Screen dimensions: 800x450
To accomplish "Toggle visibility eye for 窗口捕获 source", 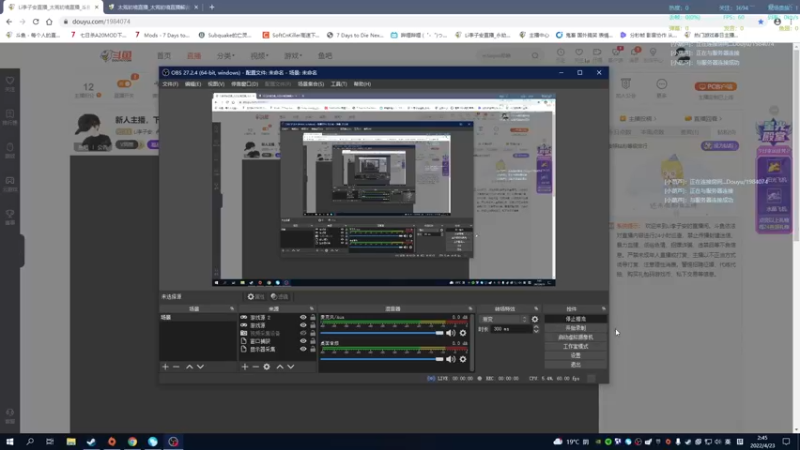I will pos(303,341).
